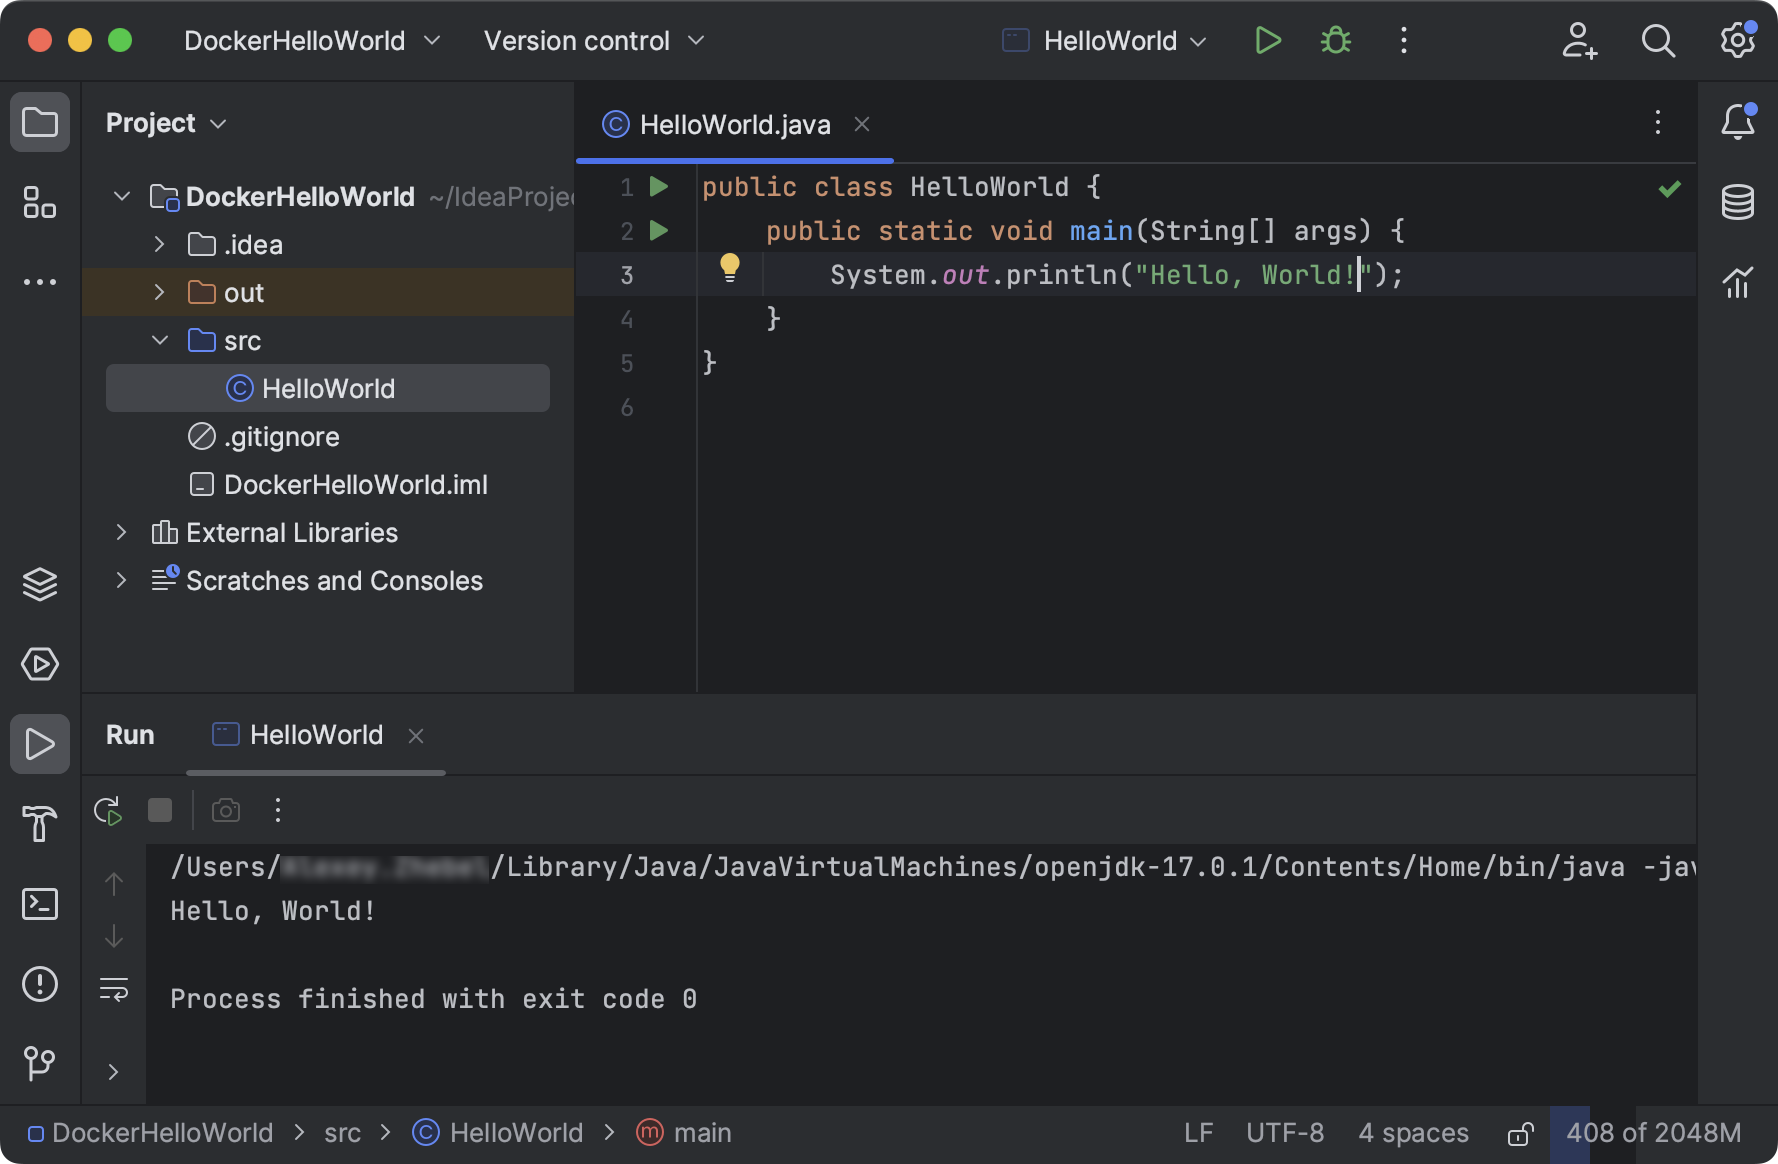Open the Notifications panel
The width and height of the screenshot is (1778, 1164).
tap(1738, 122)
